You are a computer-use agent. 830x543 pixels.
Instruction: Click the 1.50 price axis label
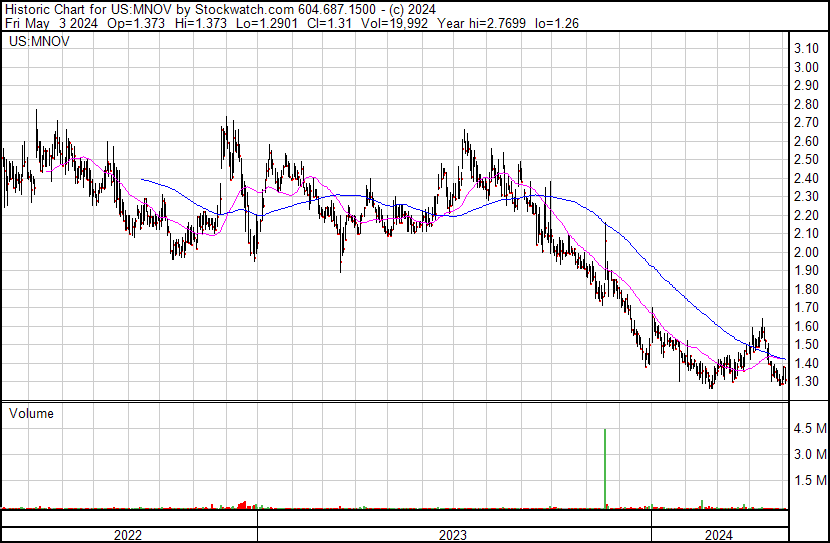806,345
